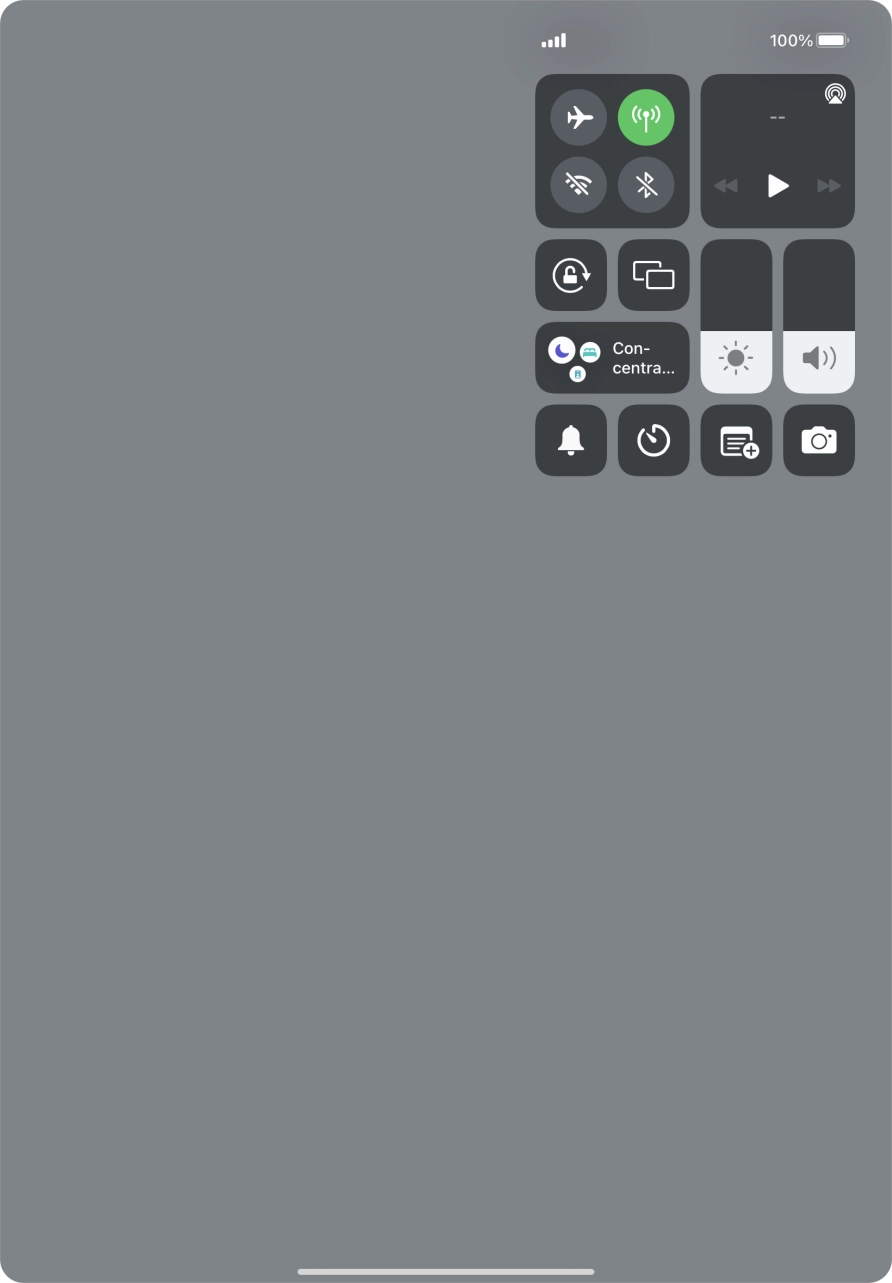Enable Wi-Fi from control center

point(579,185)
